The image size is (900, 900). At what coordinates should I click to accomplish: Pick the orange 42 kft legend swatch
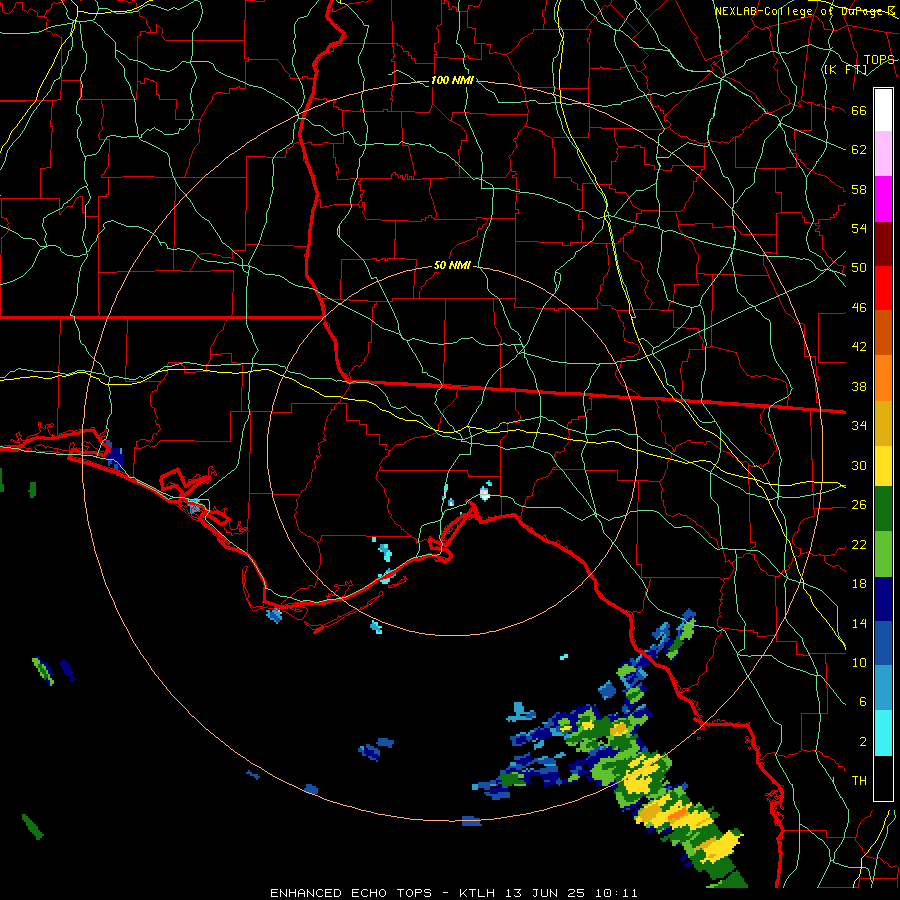(x=883, y=378)
